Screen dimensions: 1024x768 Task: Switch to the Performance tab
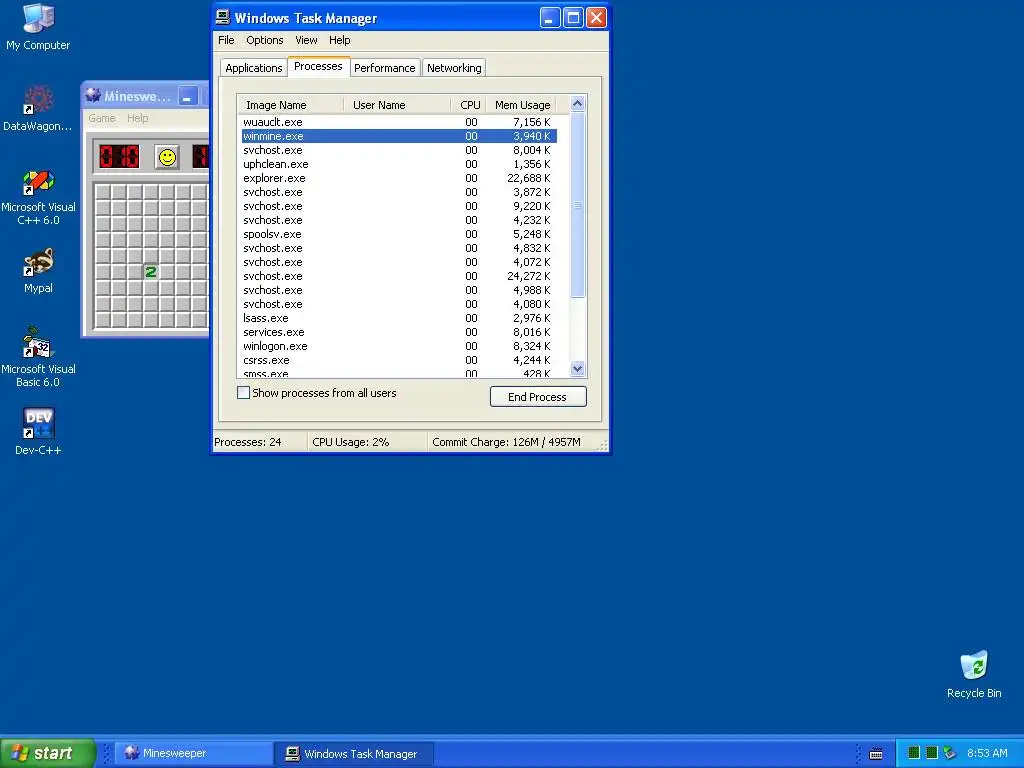[385, 68]
